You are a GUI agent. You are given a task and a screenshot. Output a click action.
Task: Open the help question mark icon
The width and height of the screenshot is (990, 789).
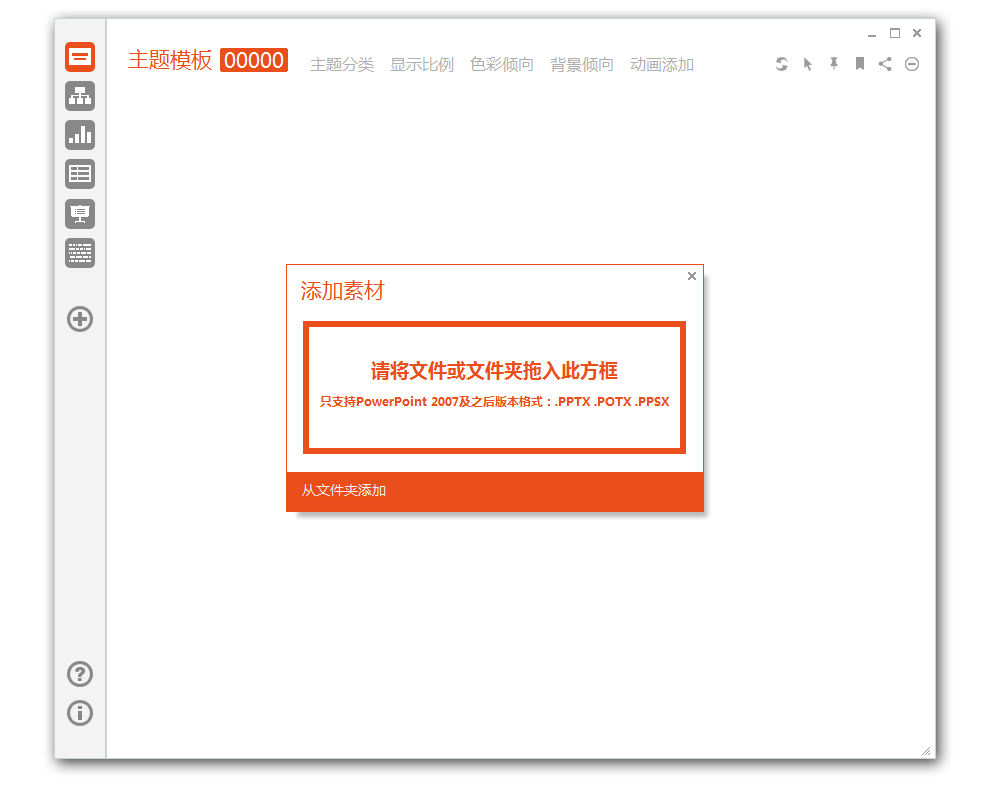tap(80, 674)
